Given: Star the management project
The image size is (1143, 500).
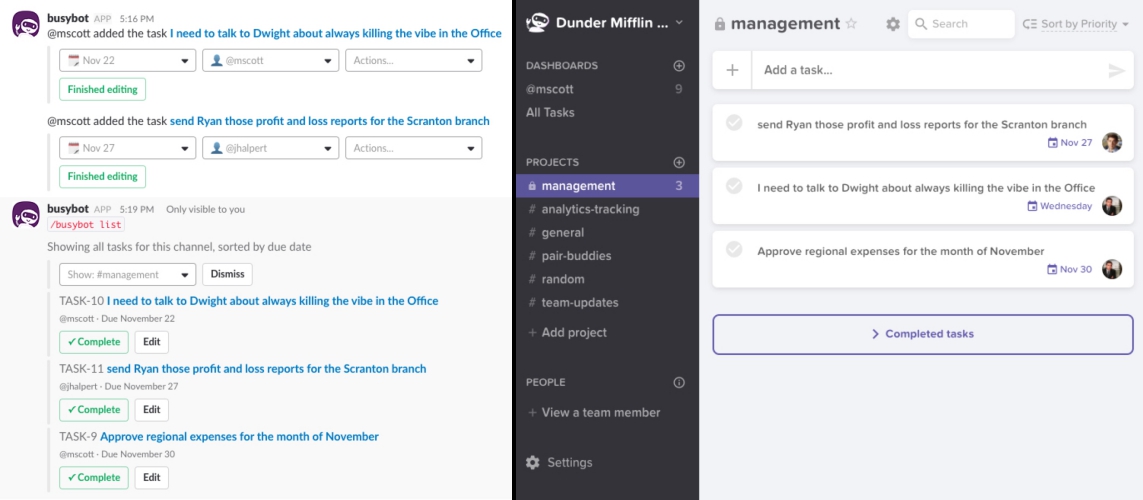Looking at the screenshot, I should 851,24.
